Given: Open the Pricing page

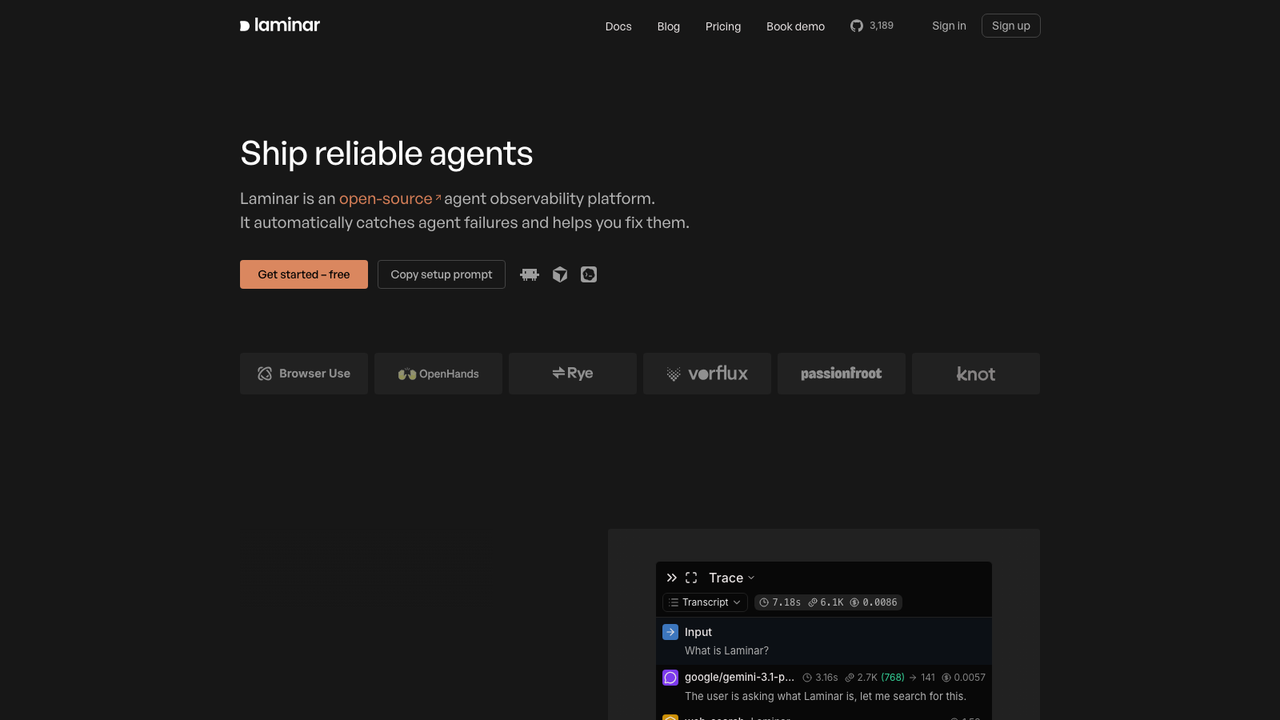Looking at the screenshot, I should click(x=723, y=26).
